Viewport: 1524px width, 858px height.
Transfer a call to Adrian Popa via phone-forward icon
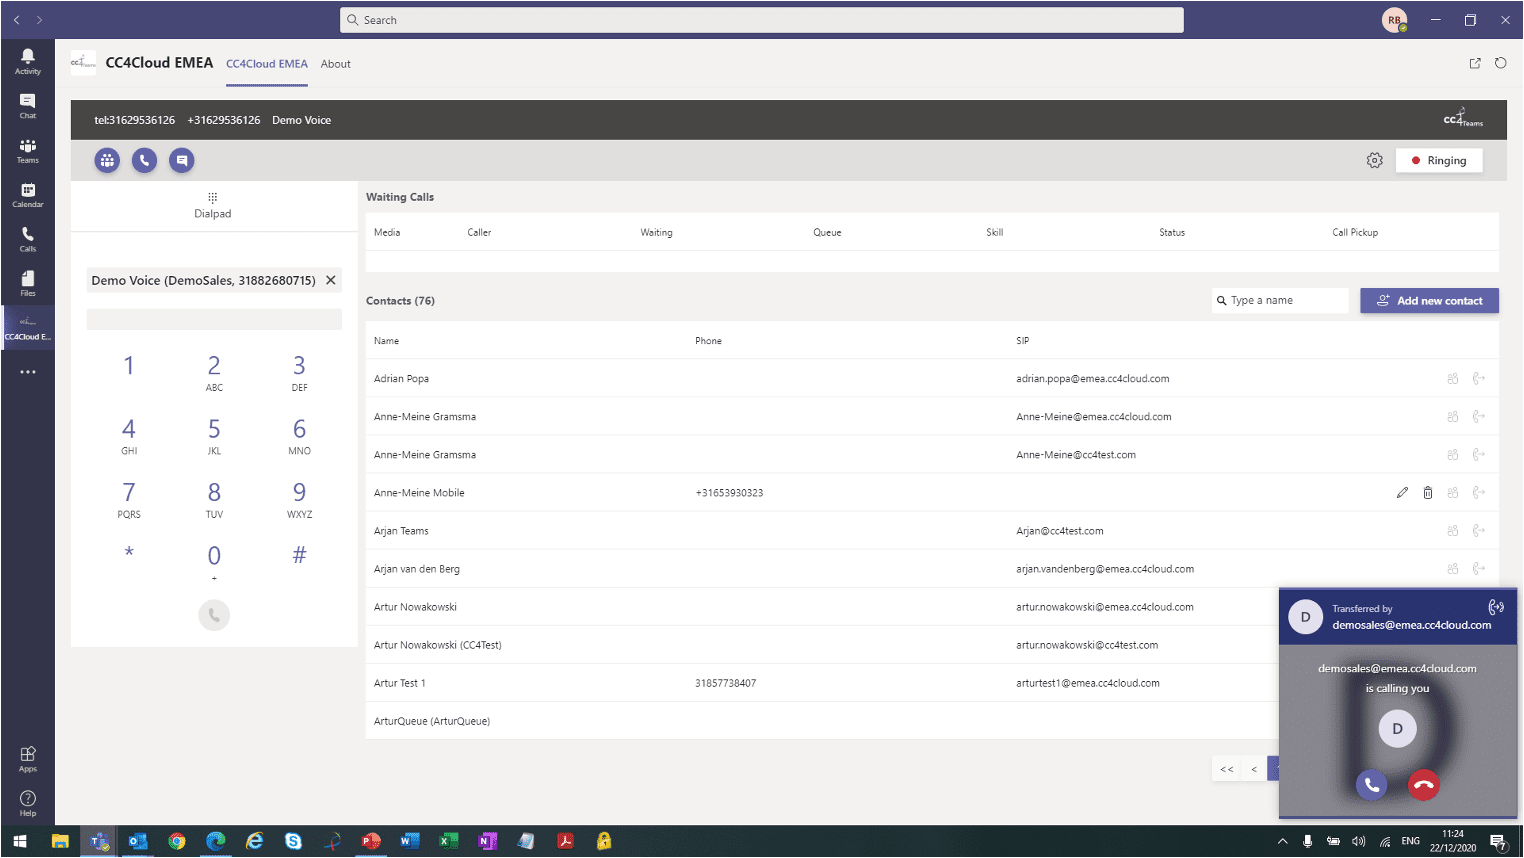[x=1479, y=378]
